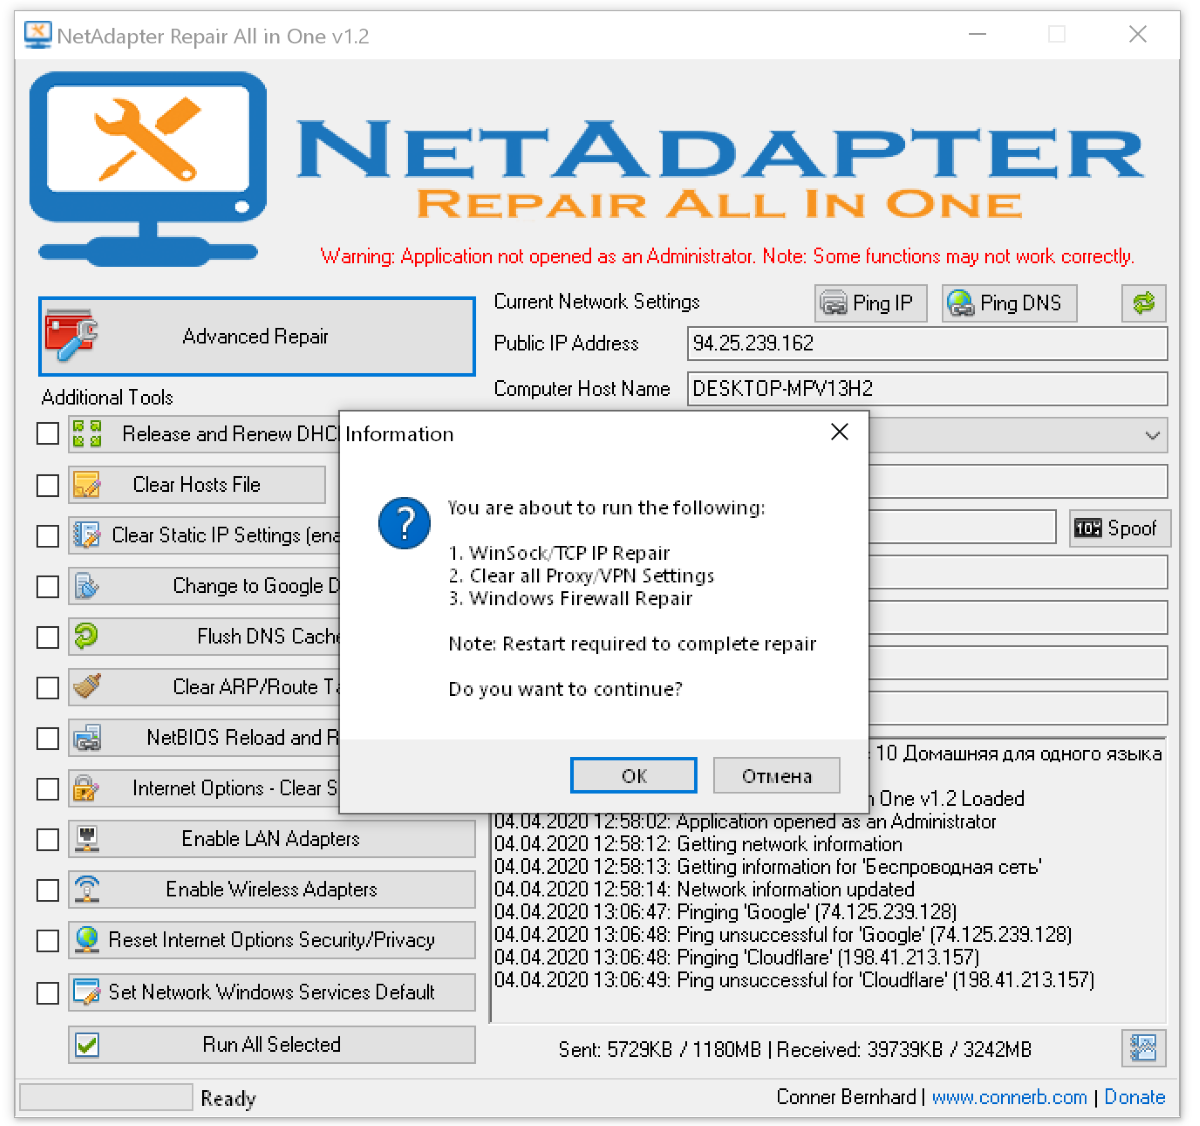1200x1126 pixels.
Task: Minimize the NetAdapter window
Action: [x=978, y=34]
